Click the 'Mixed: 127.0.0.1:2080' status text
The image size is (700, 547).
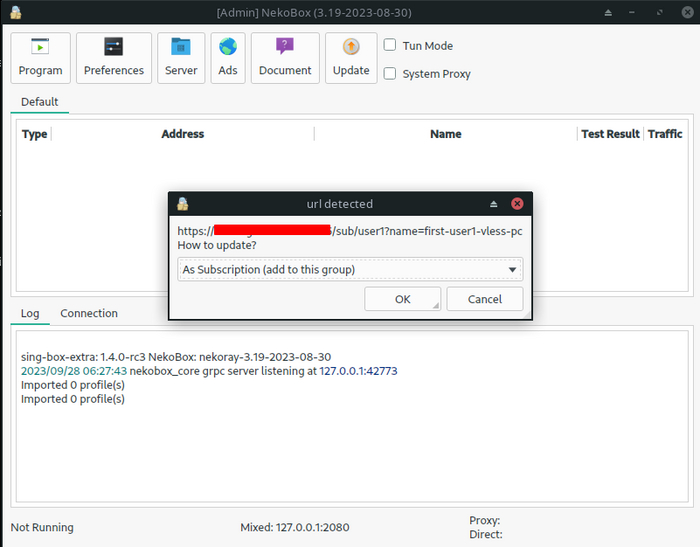[295, 527]
